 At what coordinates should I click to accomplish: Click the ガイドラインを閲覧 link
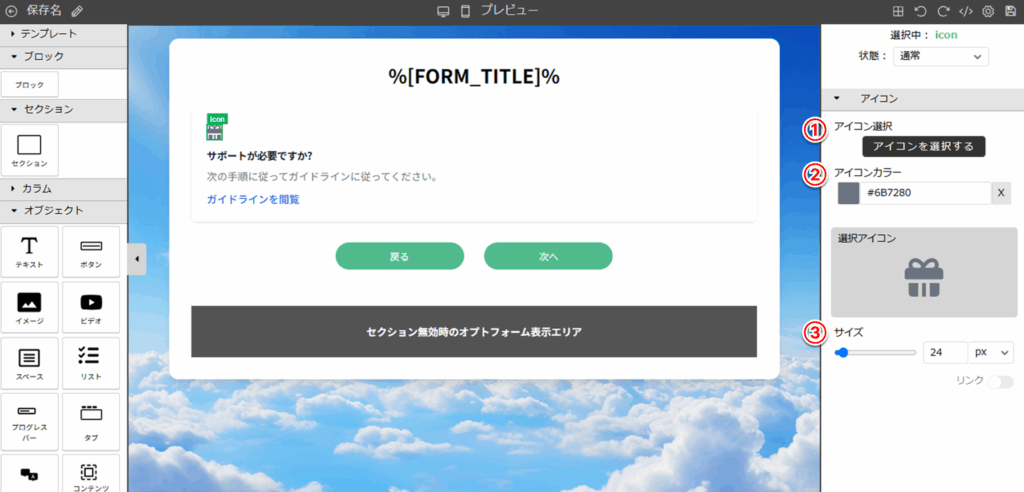(253, 199)
